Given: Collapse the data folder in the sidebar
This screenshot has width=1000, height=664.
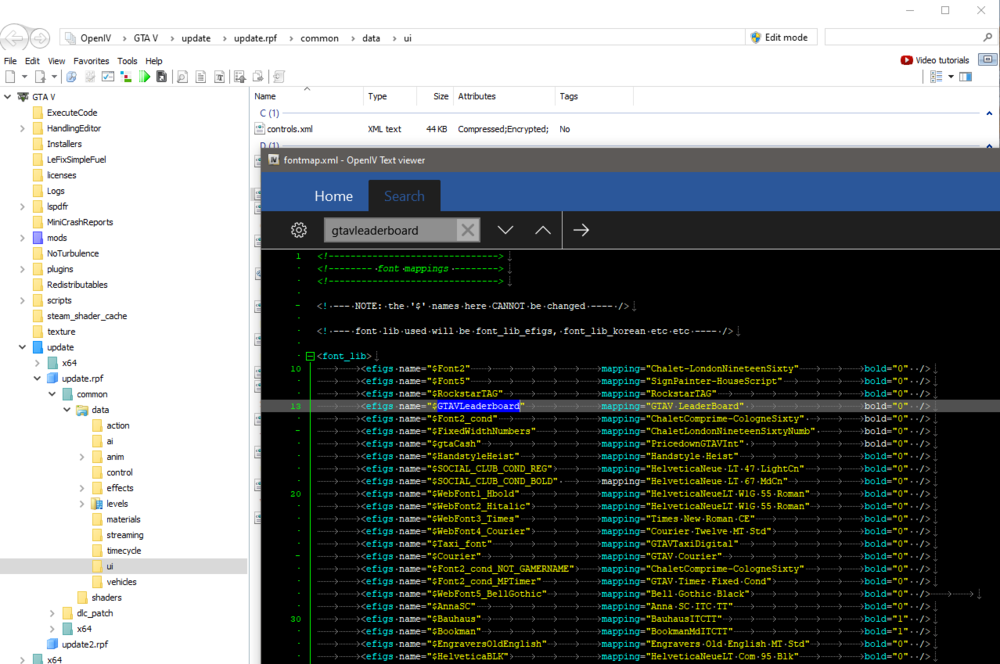Looking at the screenshot, I should [67, 409].
